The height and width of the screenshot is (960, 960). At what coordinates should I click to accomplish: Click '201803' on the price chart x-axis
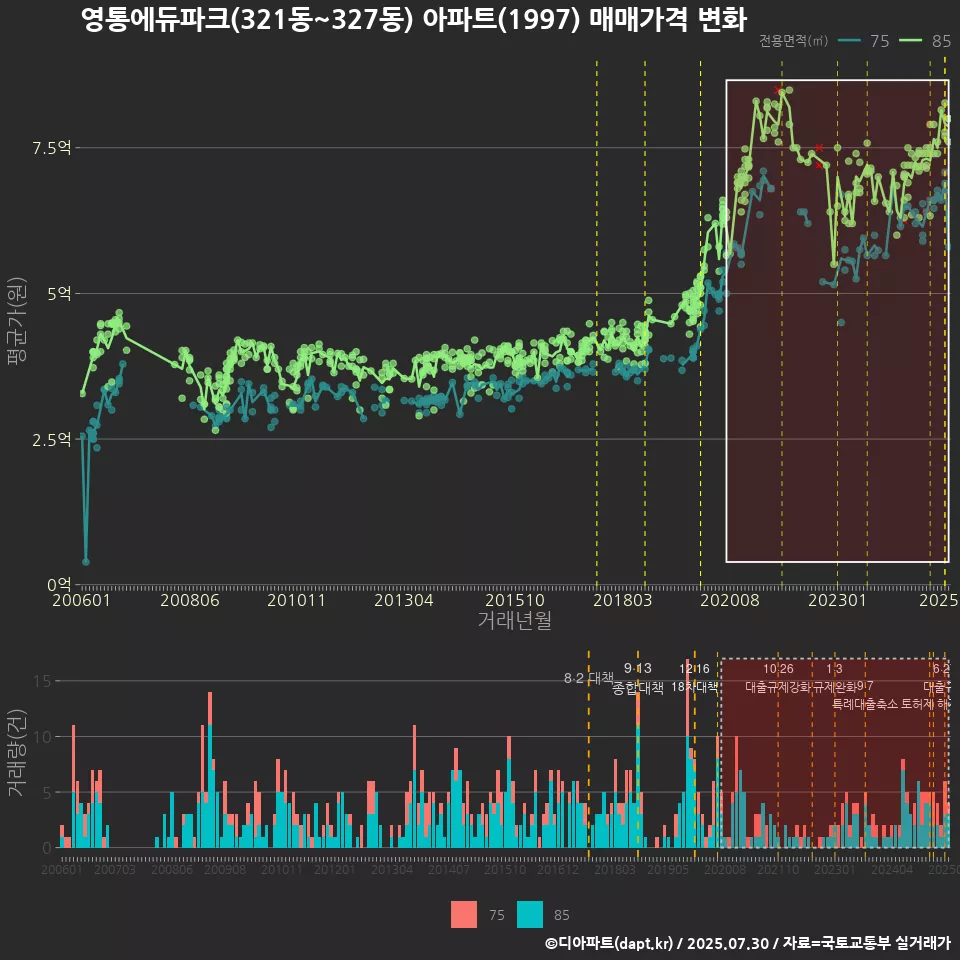623,600
